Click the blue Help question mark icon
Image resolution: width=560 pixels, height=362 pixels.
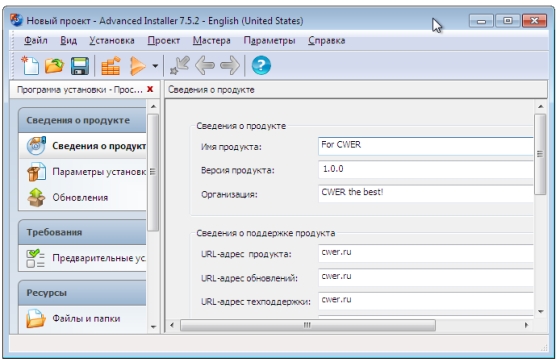261,65
